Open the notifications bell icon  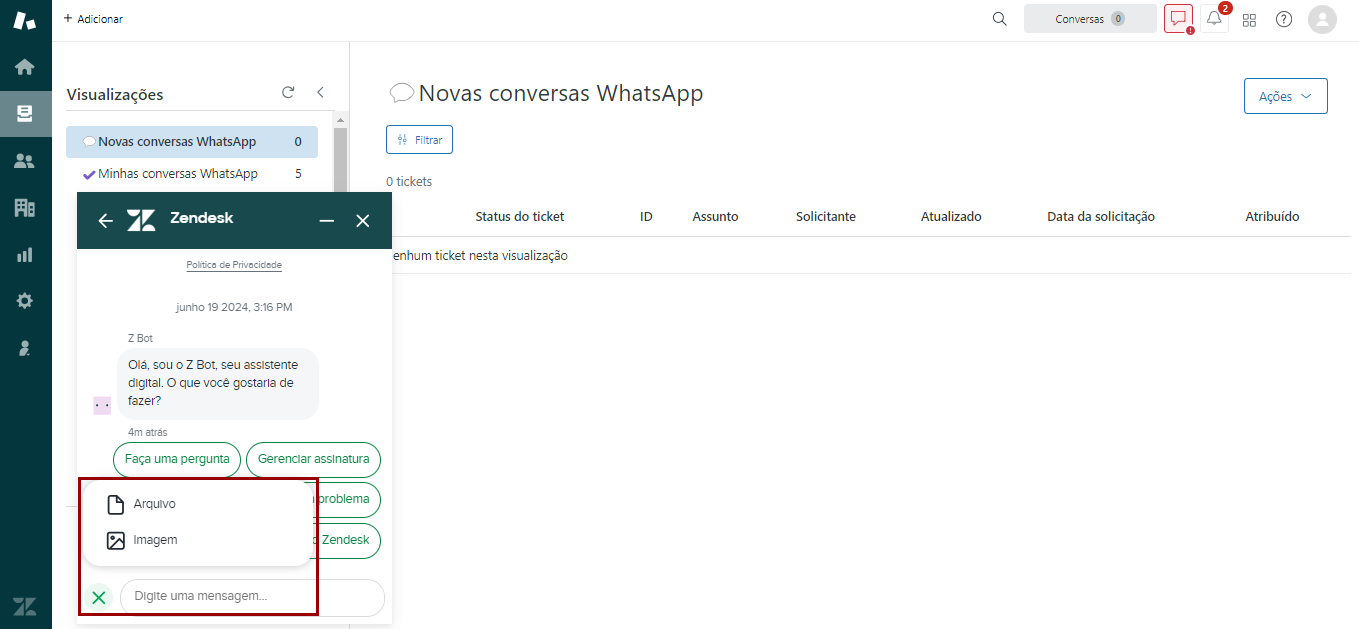point(1214,19)
